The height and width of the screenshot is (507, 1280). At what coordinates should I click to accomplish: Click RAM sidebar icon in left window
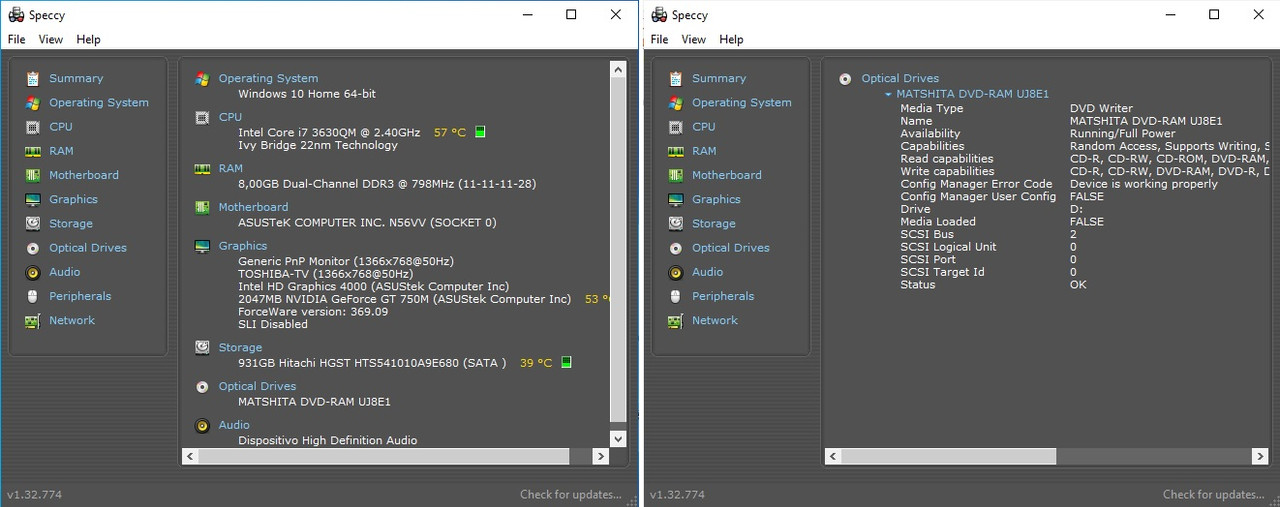[x=33, y=151]
